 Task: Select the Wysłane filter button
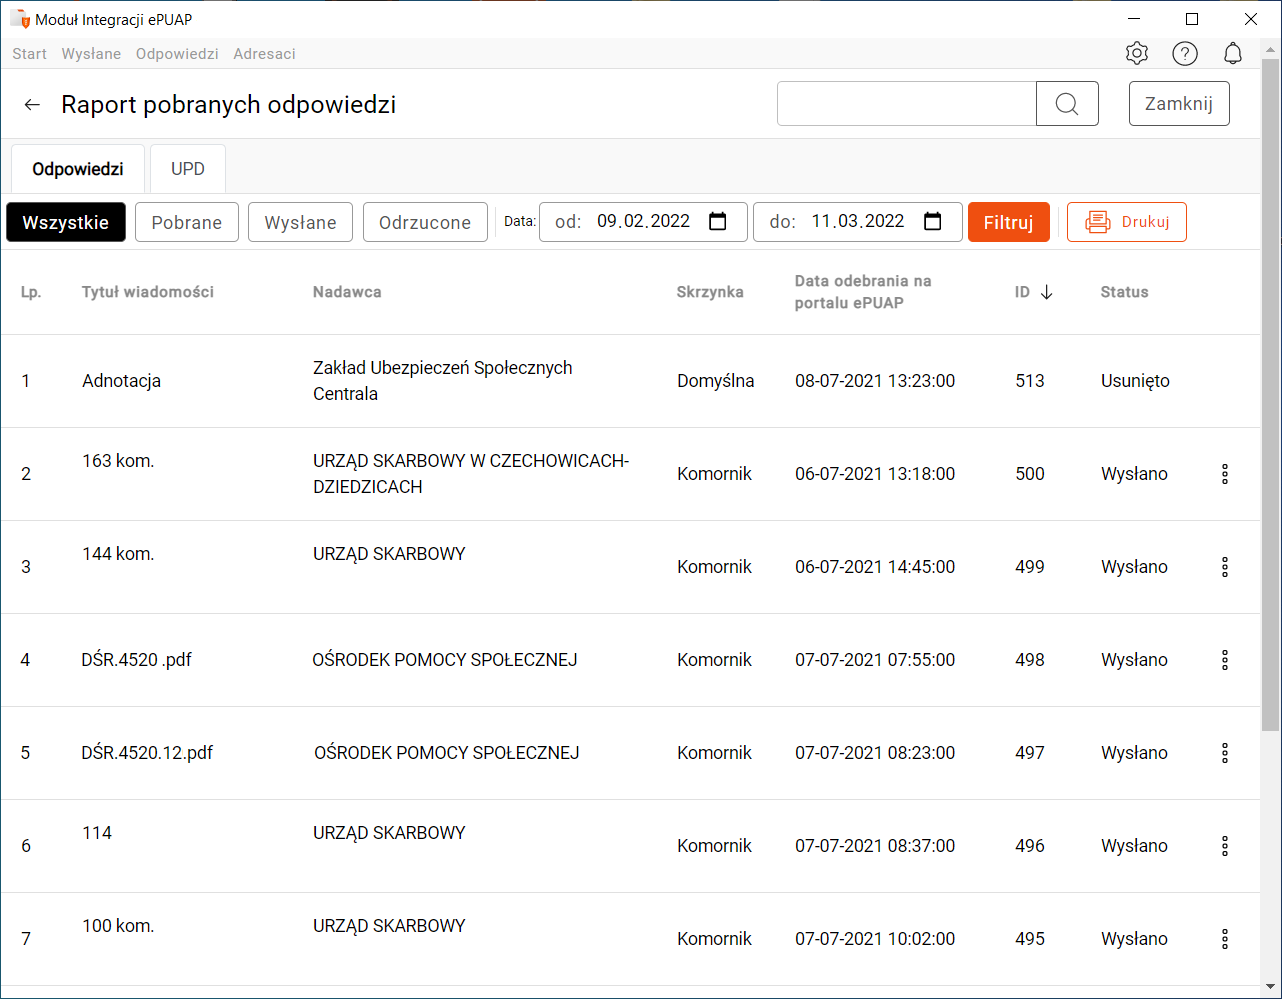[x=300, y=222]
